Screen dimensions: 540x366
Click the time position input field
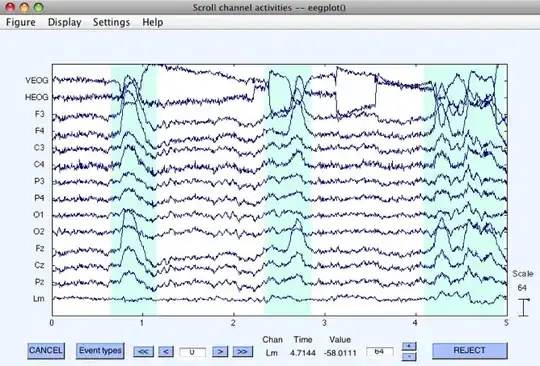pos(193,352)
